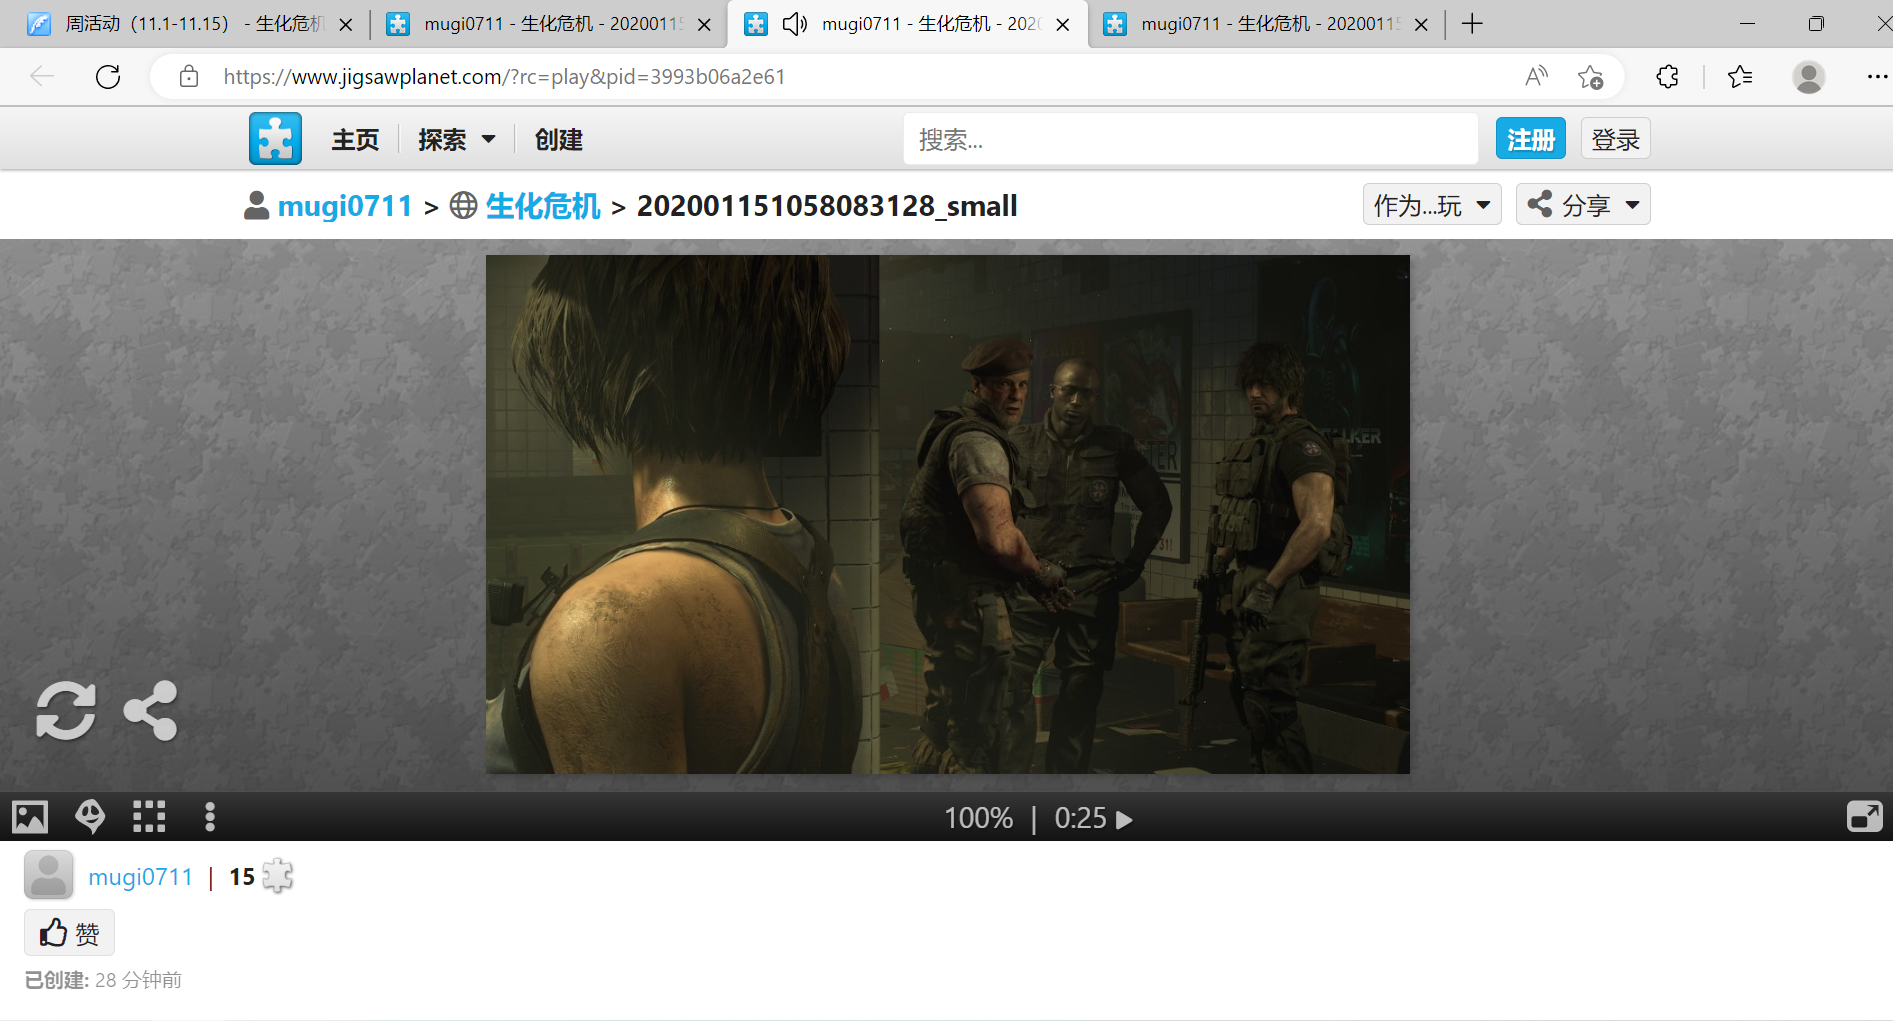Click the Jigsaw Planet puzzle logo

(x=275, y=138)
